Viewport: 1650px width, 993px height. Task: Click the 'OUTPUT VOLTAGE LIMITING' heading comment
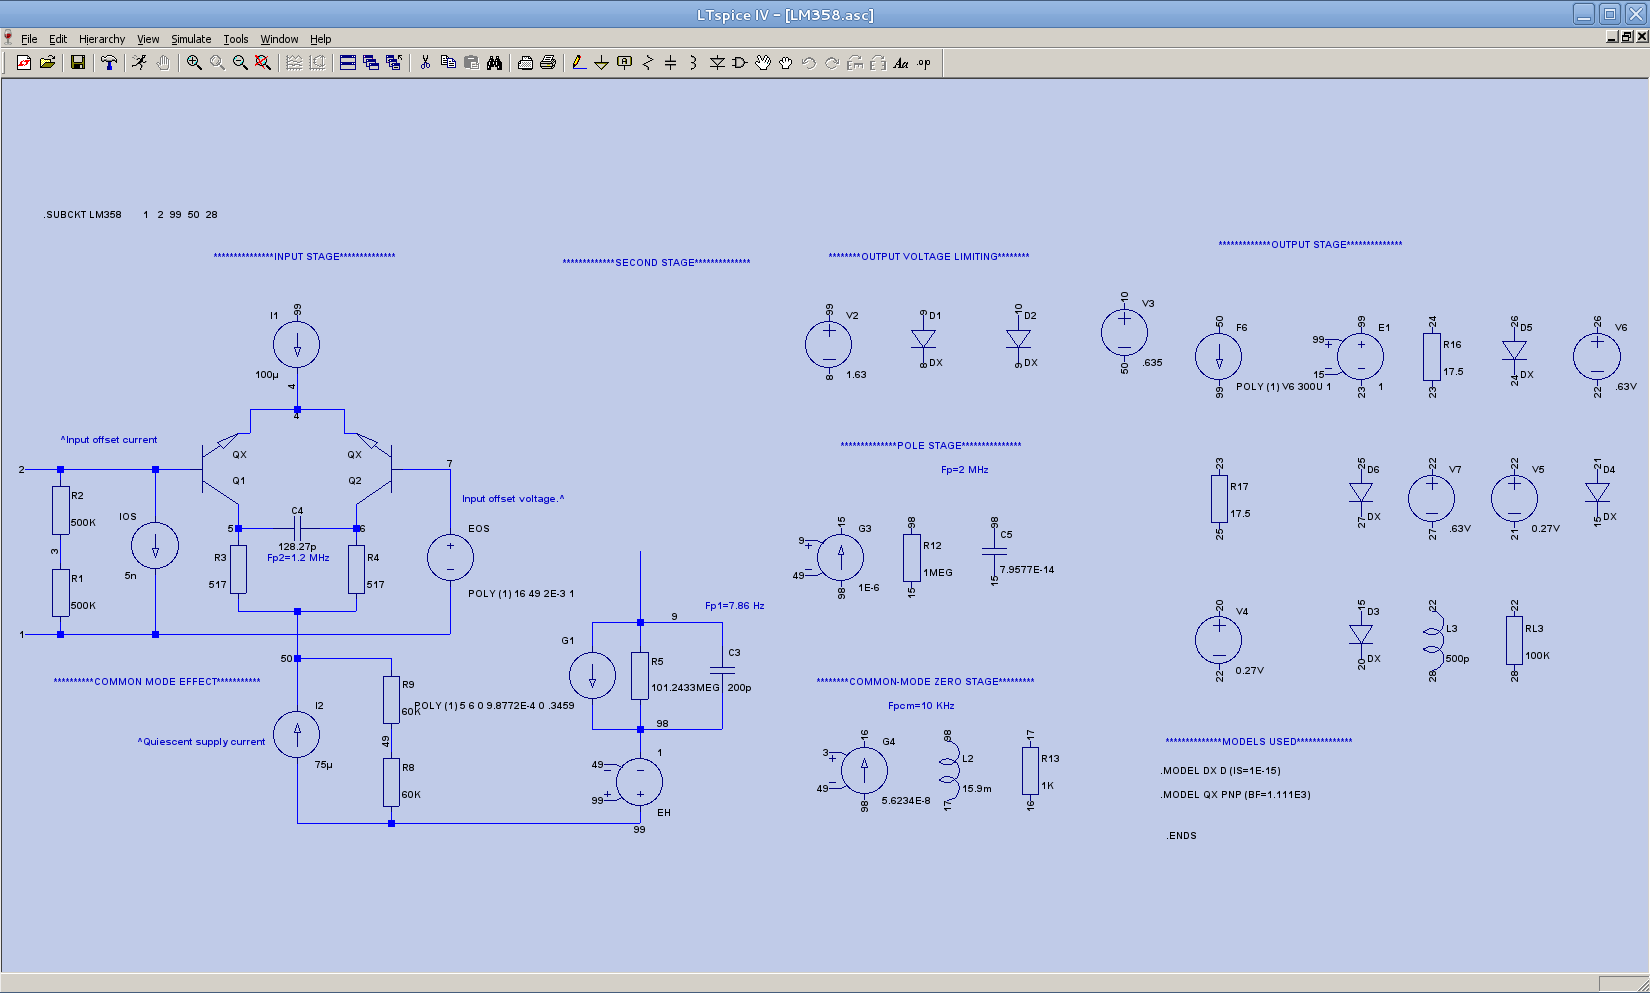point(929,257)
